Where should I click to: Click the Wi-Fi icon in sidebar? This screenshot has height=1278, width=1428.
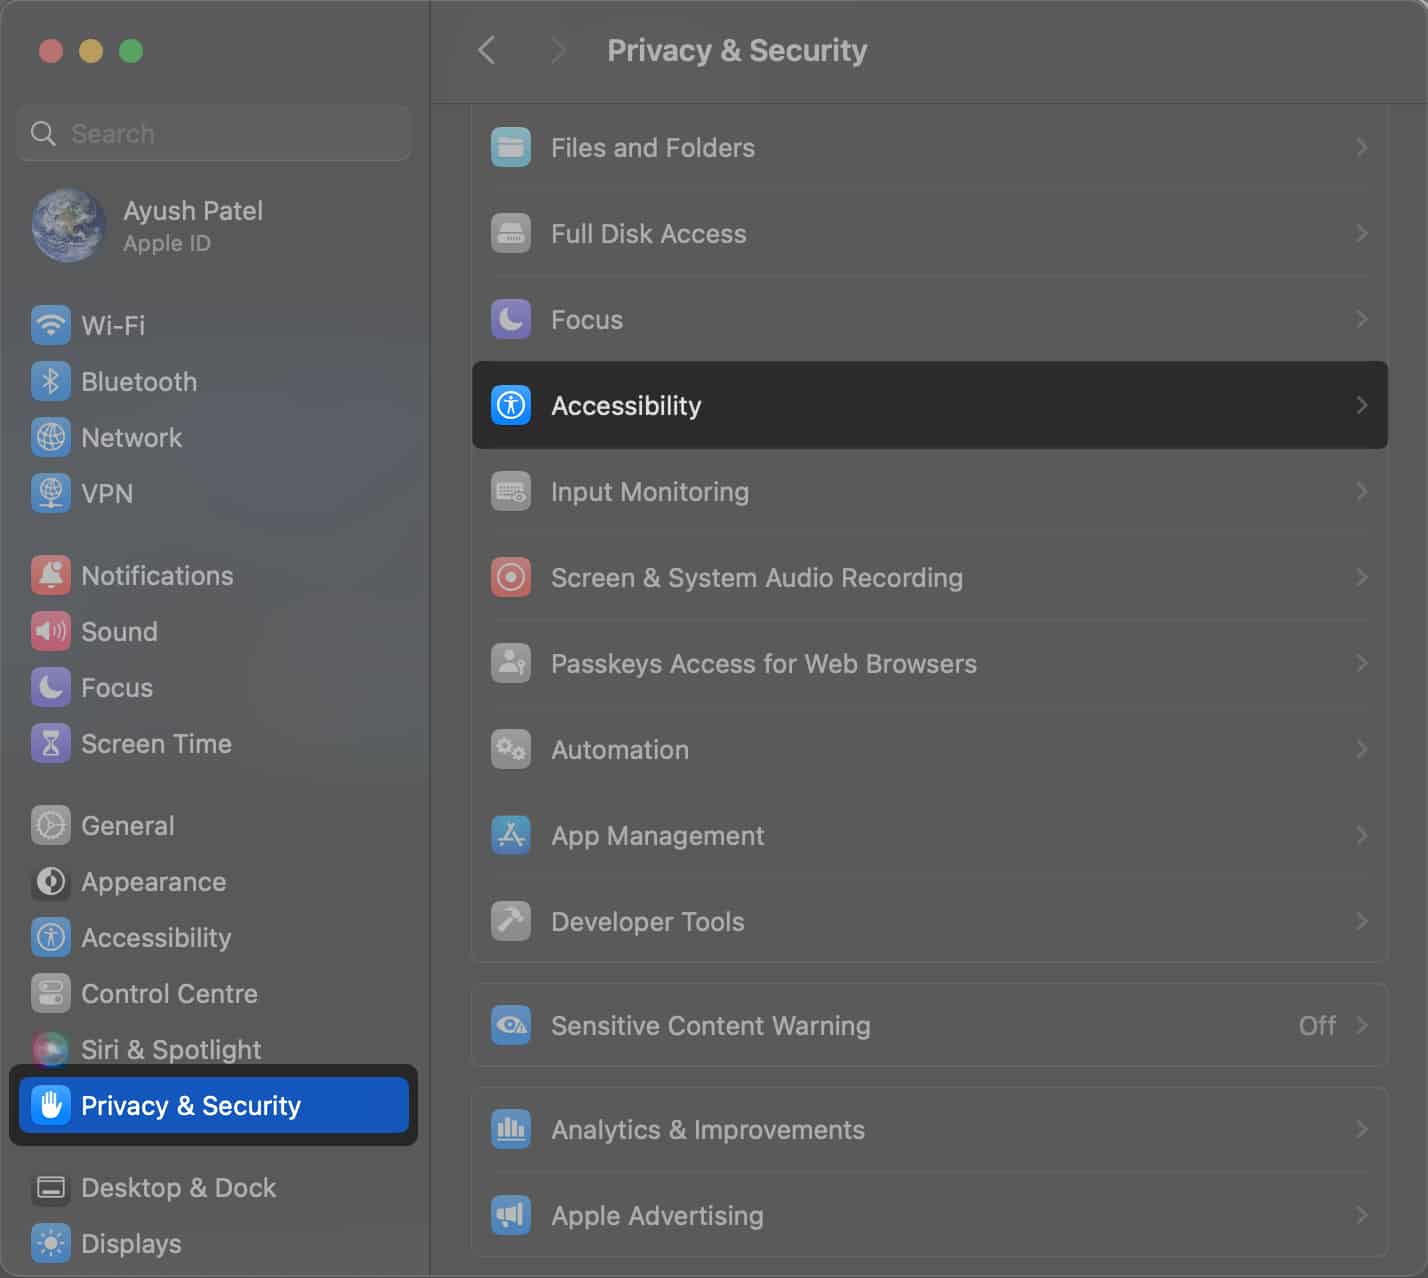pyautogui.click(x=50, y=325)
